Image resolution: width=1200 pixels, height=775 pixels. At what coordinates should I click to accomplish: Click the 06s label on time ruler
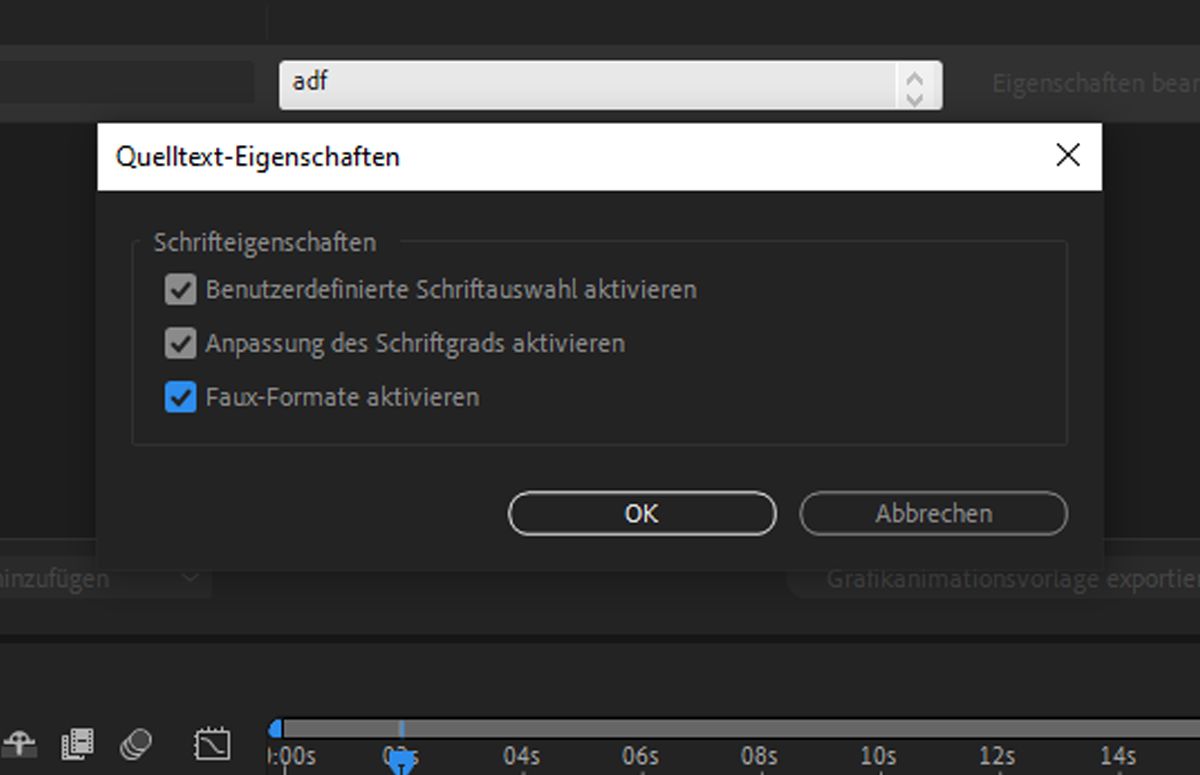640,757
